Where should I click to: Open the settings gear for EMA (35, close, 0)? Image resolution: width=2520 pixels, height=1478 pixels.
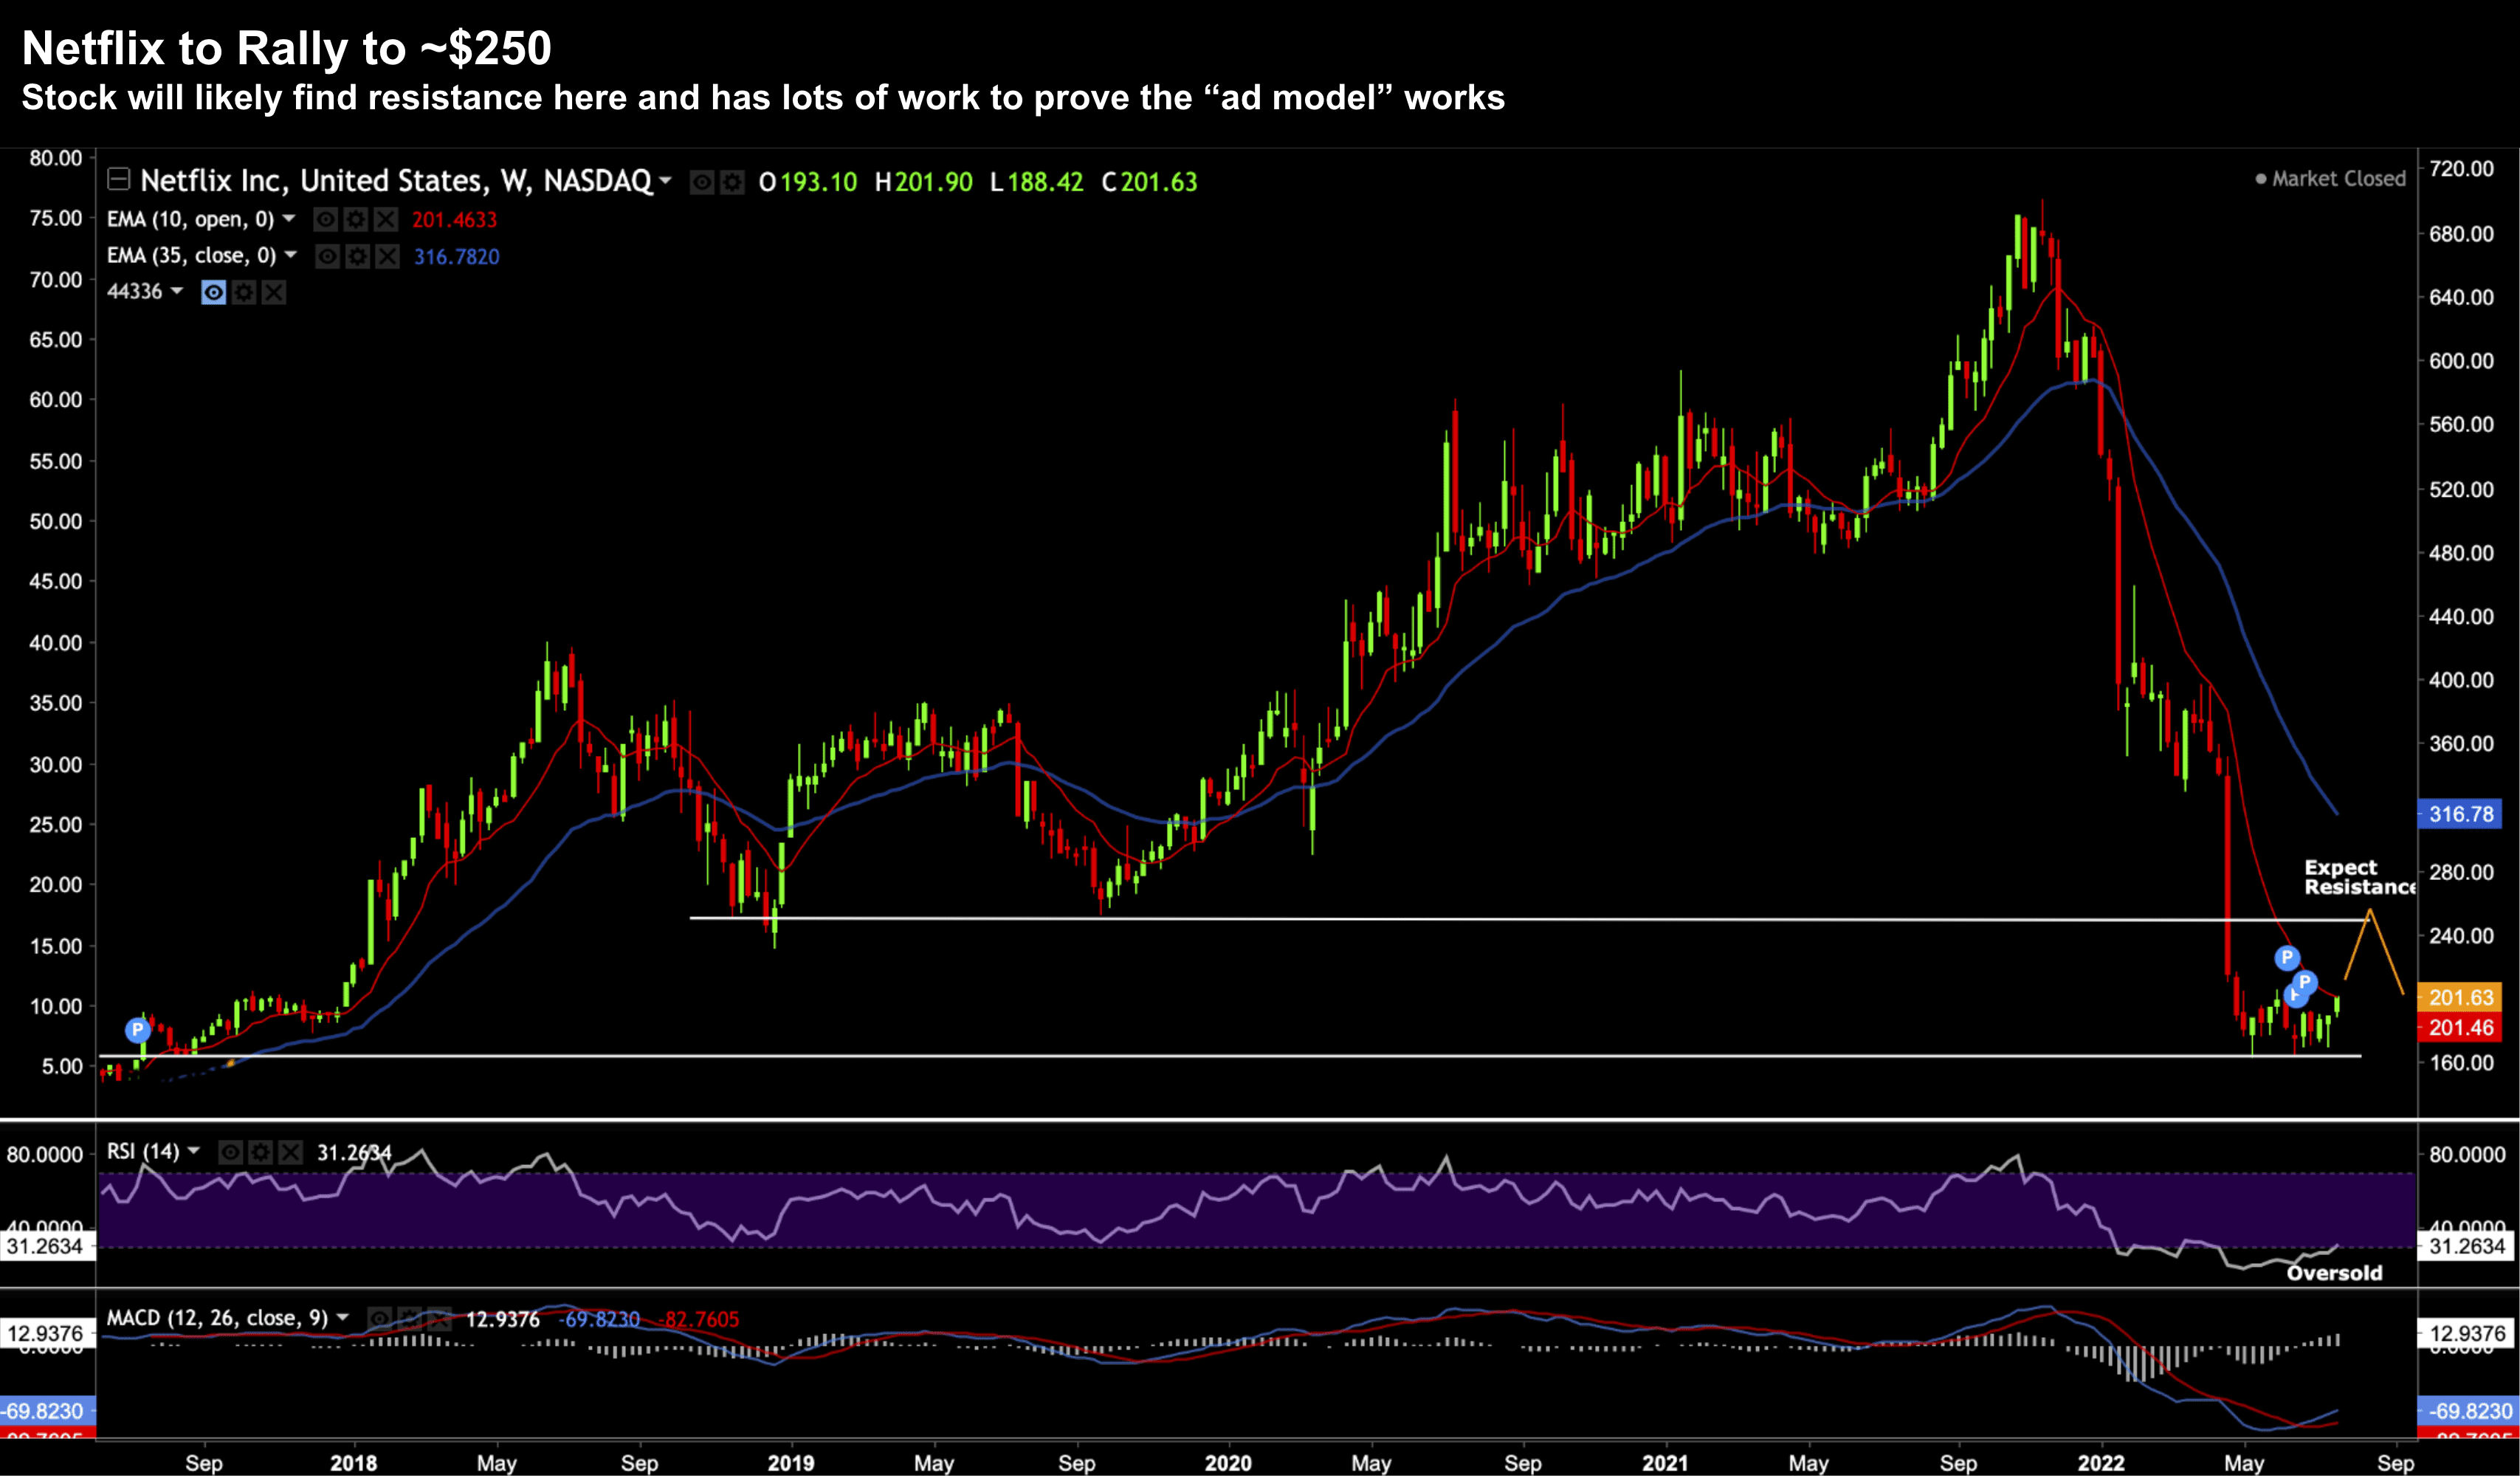(x=357, y=257)
